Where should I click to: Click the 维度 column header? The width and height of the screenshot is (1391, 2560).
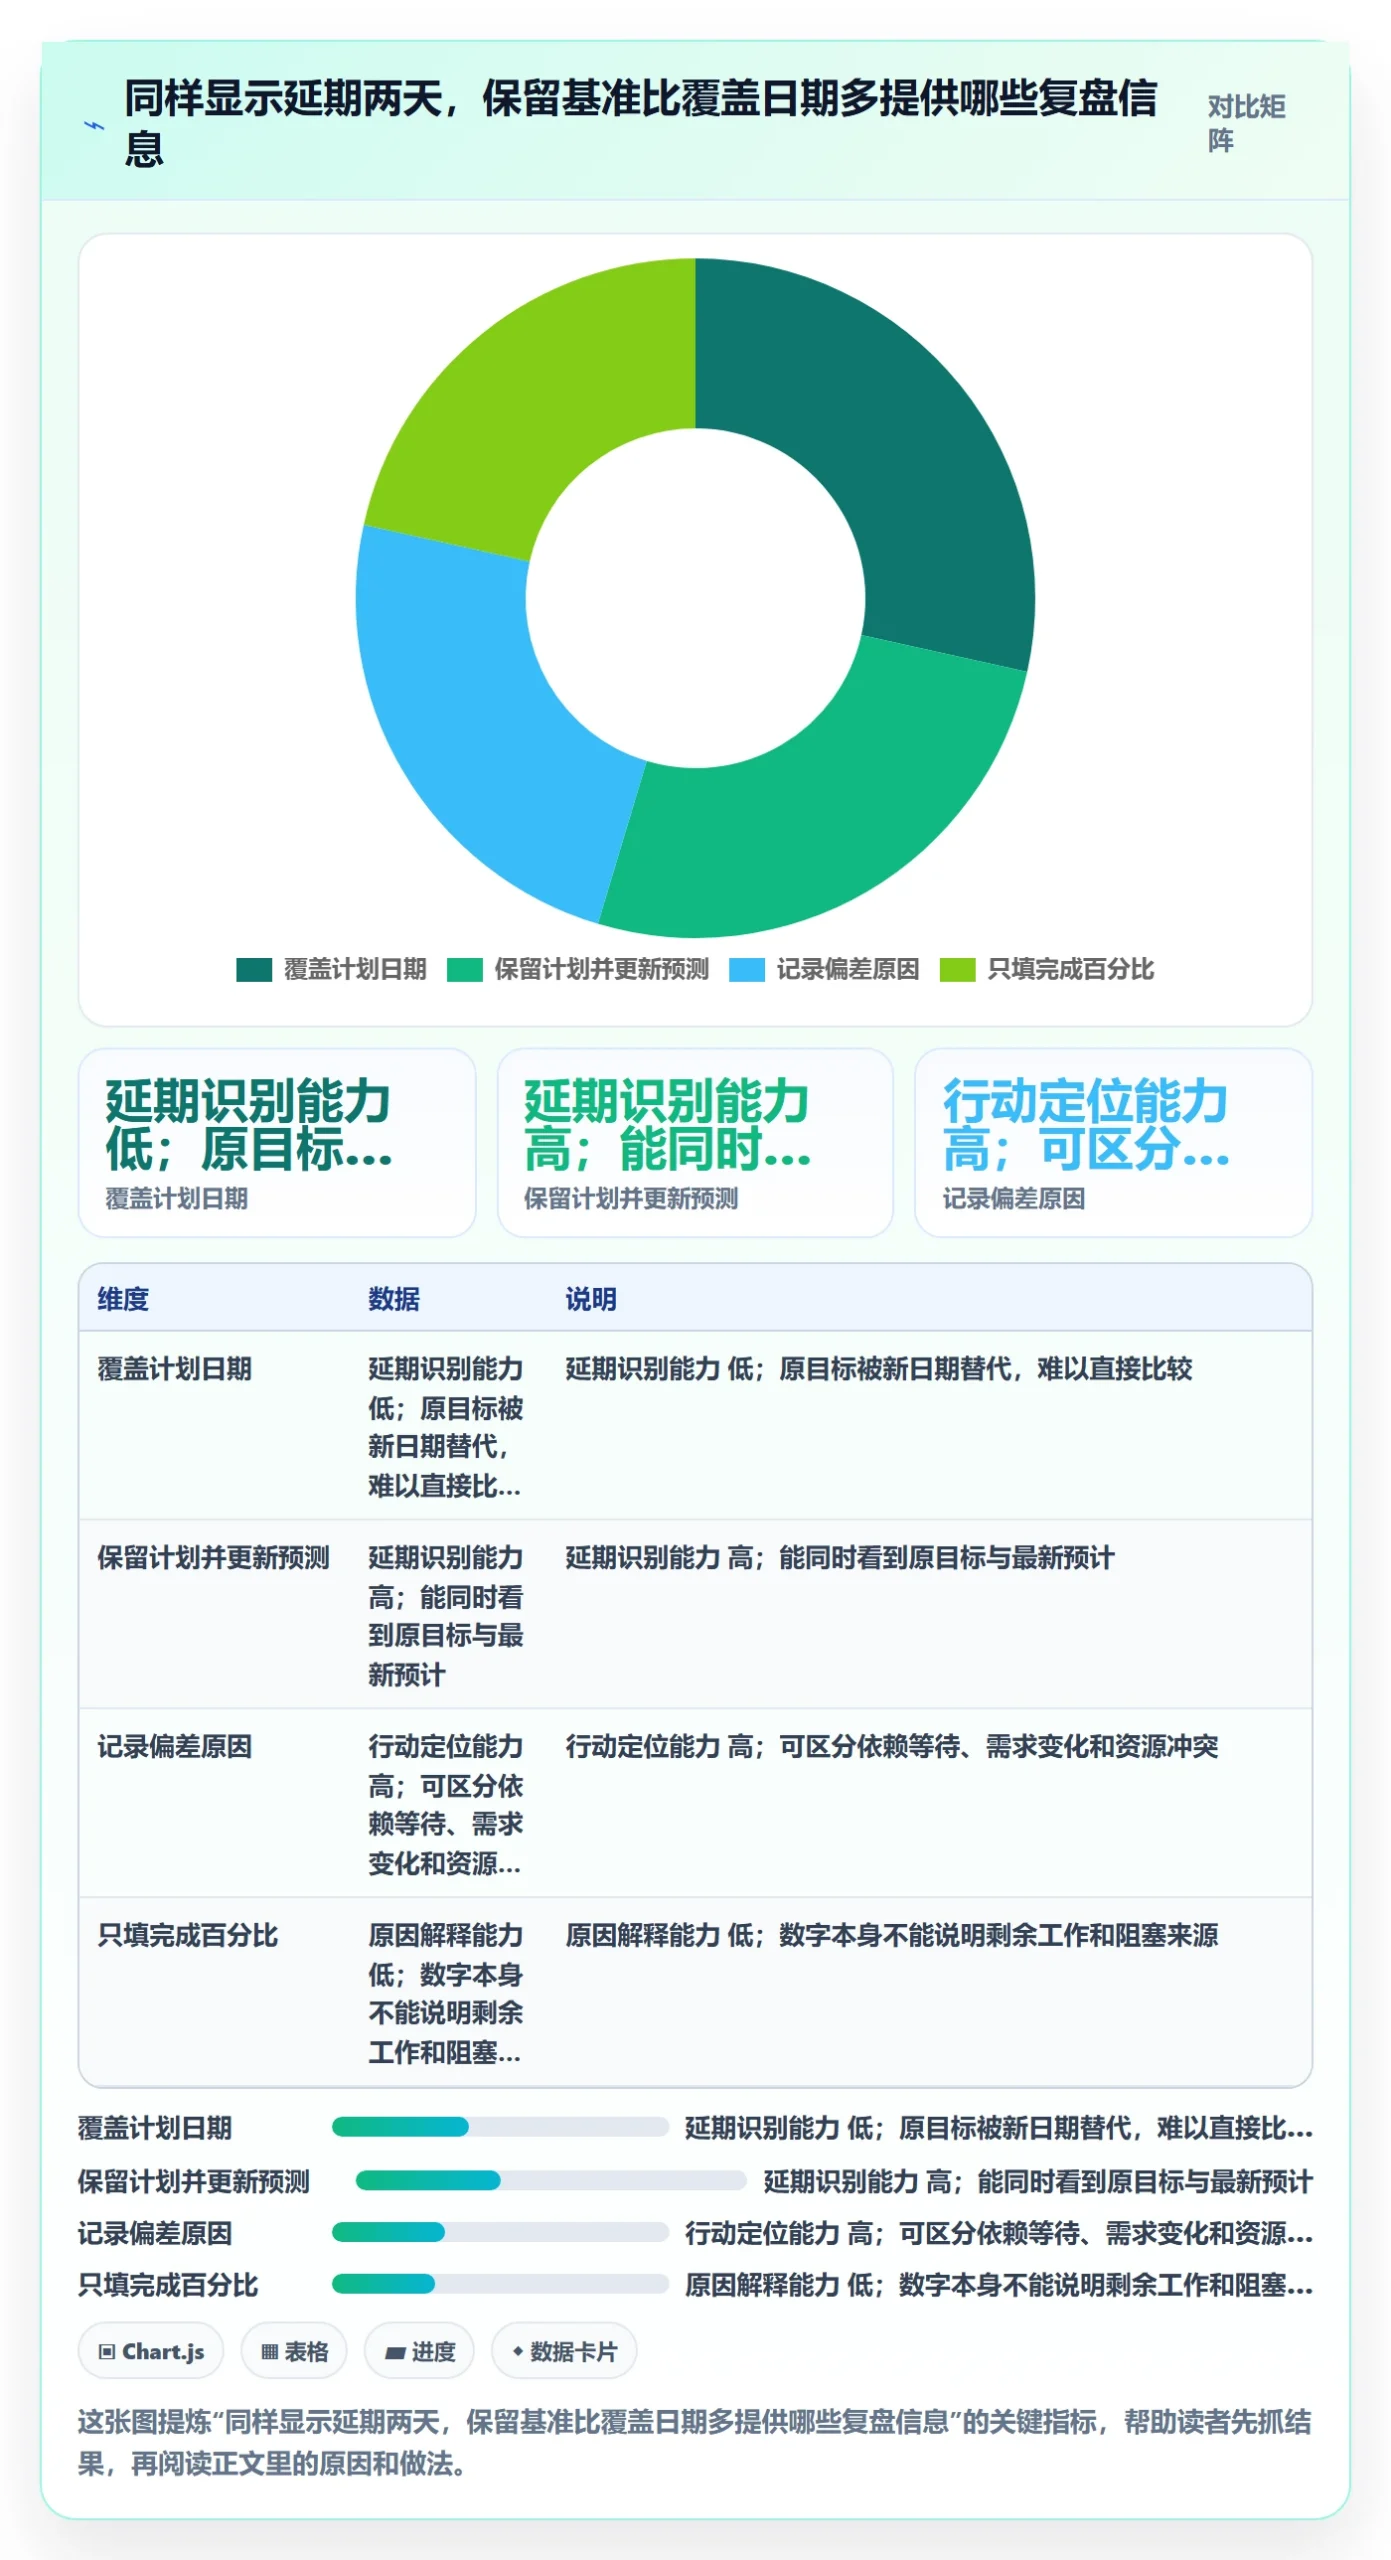point(123,1299)
